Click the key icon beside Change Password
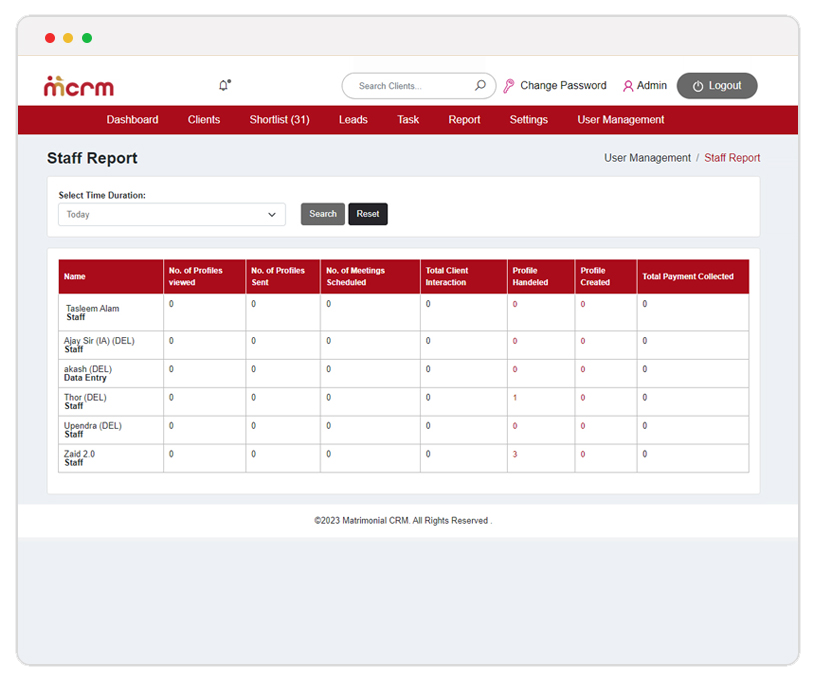 (509, 86)
